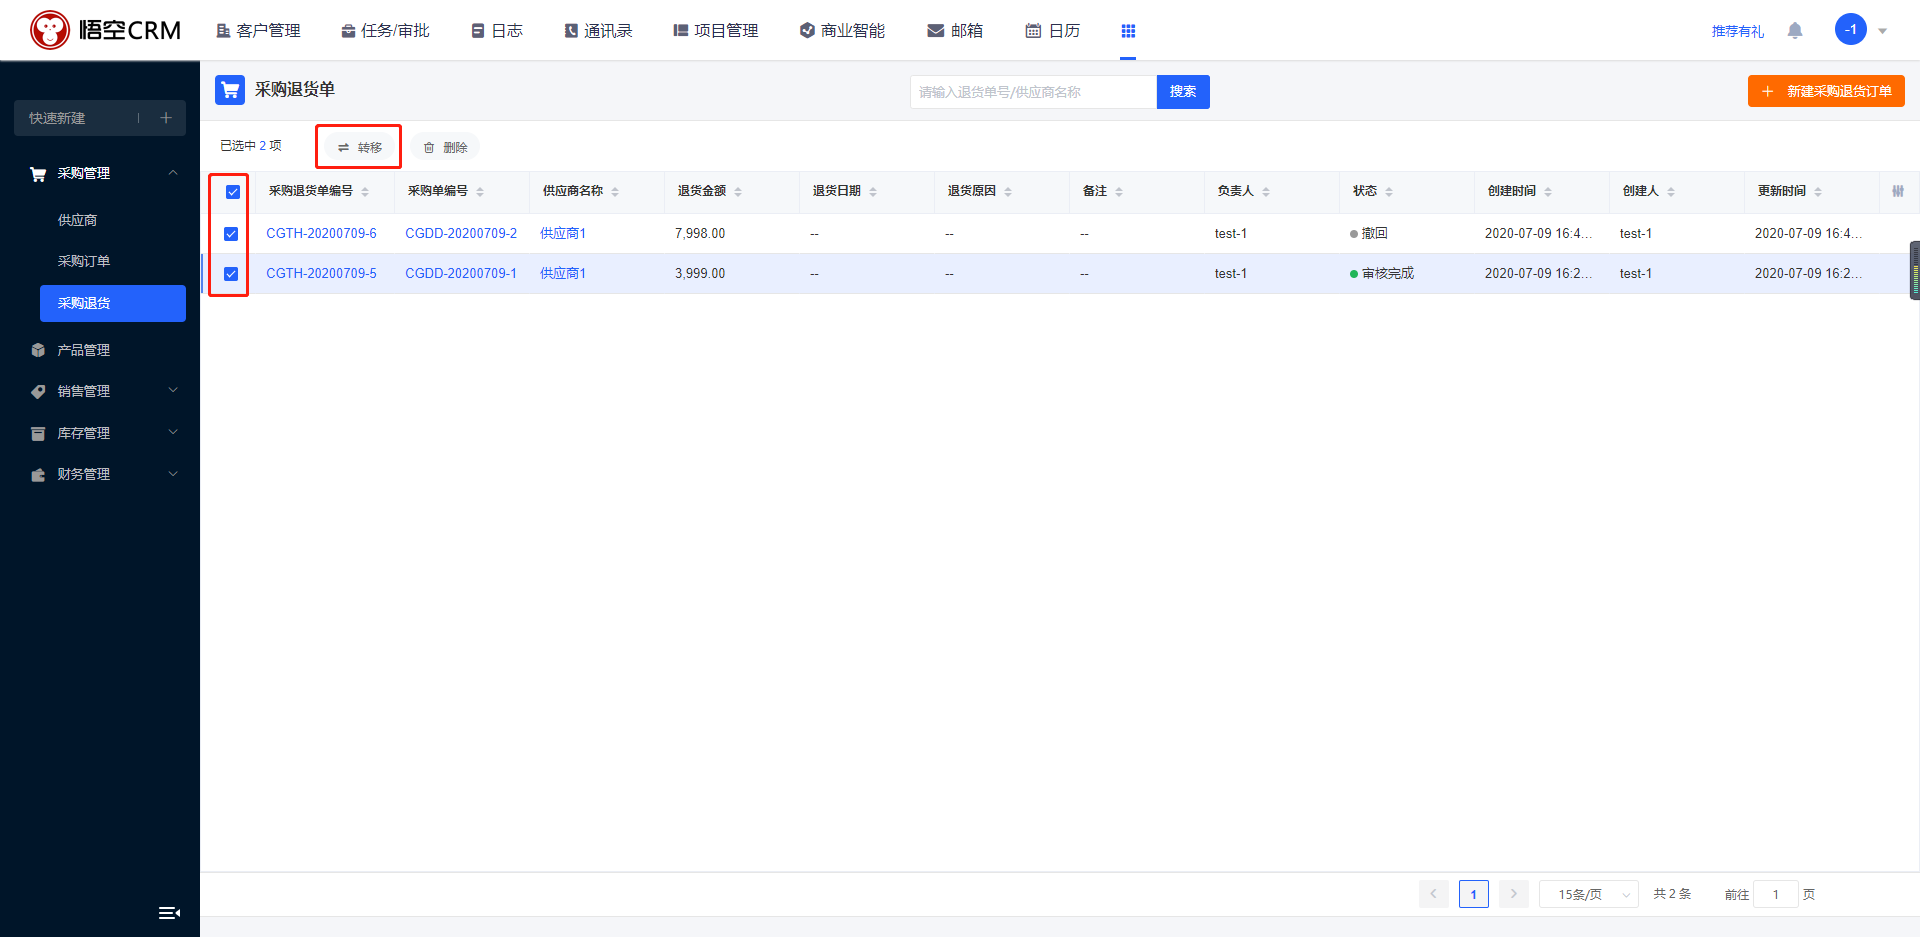Sort by 退货金额 column arrows
Viewport: 1920px width, 937px height.
click(x=738, y=192)
